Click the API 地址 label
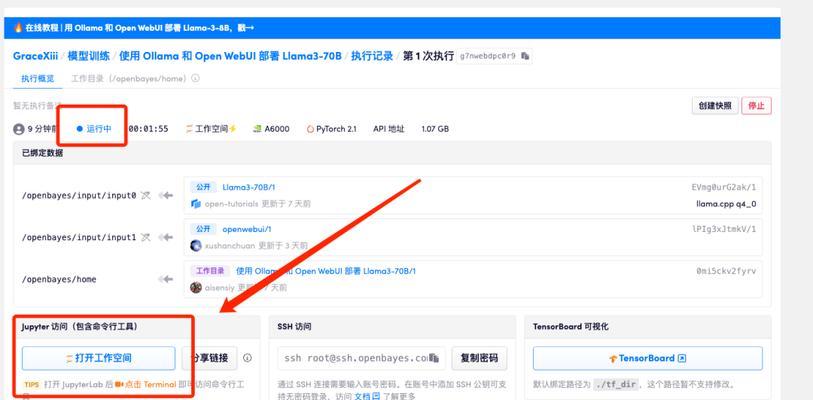The width and height of the screenshot is (813, 400). [x=388, y=129]
